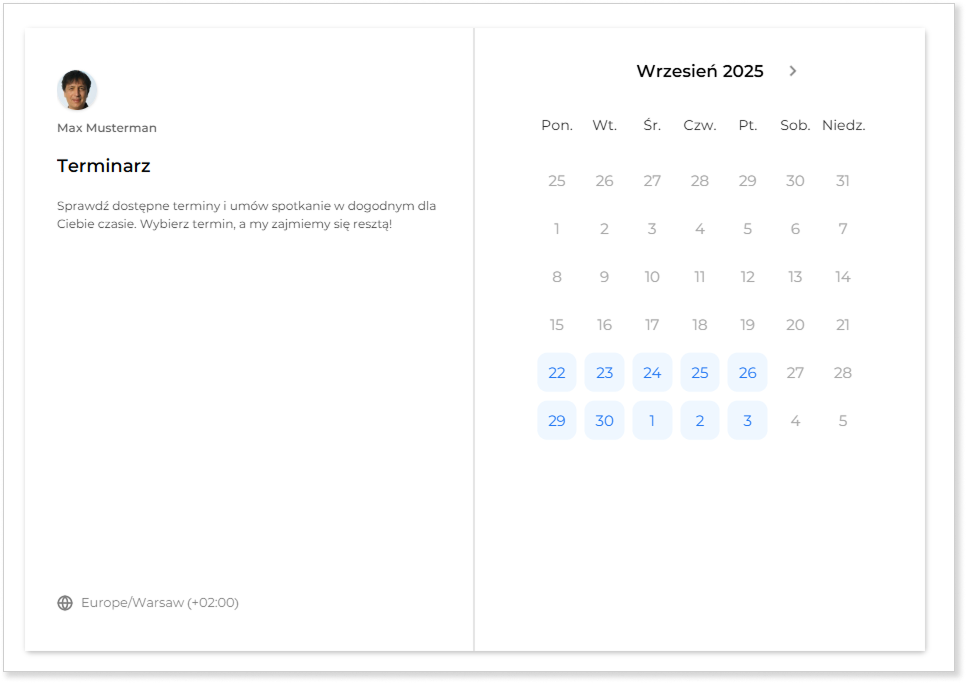Click the Niedz. weekday column header
The image size is (966, 683).
tap(843, 125)
